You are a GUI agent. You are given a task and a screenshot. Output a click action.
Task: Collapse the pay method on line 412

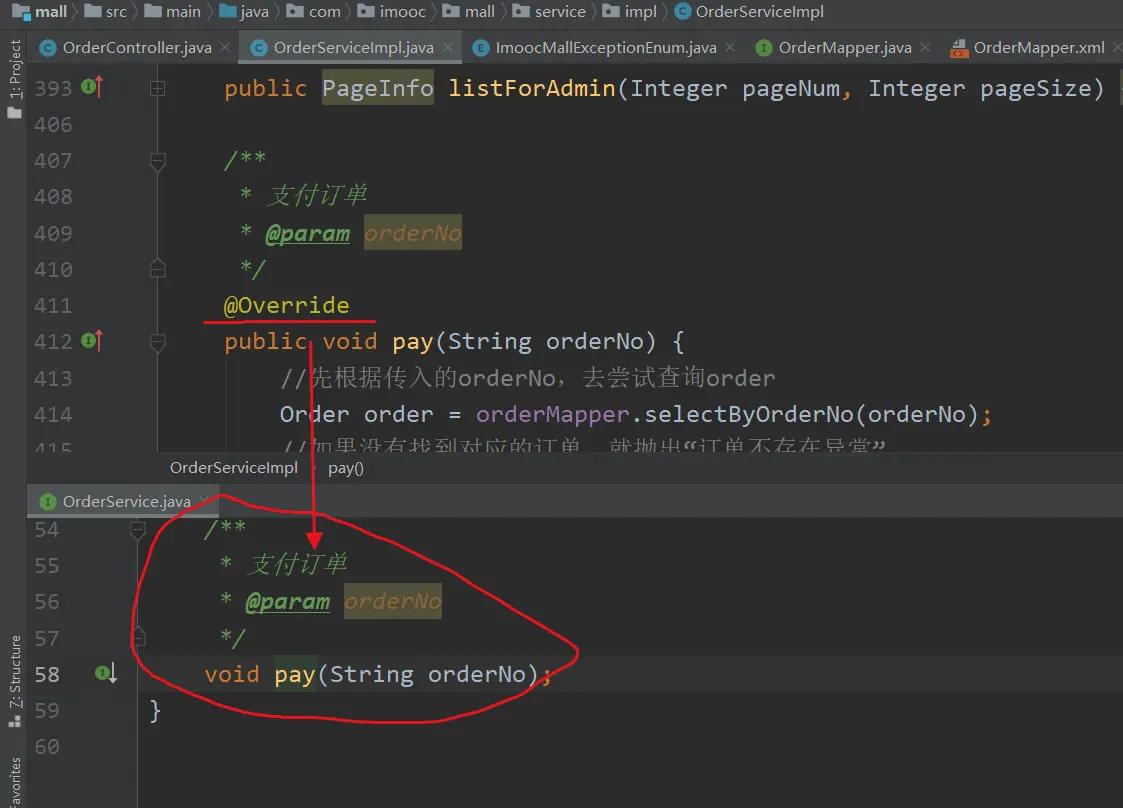pyautogui.click(x=158, y=342)
